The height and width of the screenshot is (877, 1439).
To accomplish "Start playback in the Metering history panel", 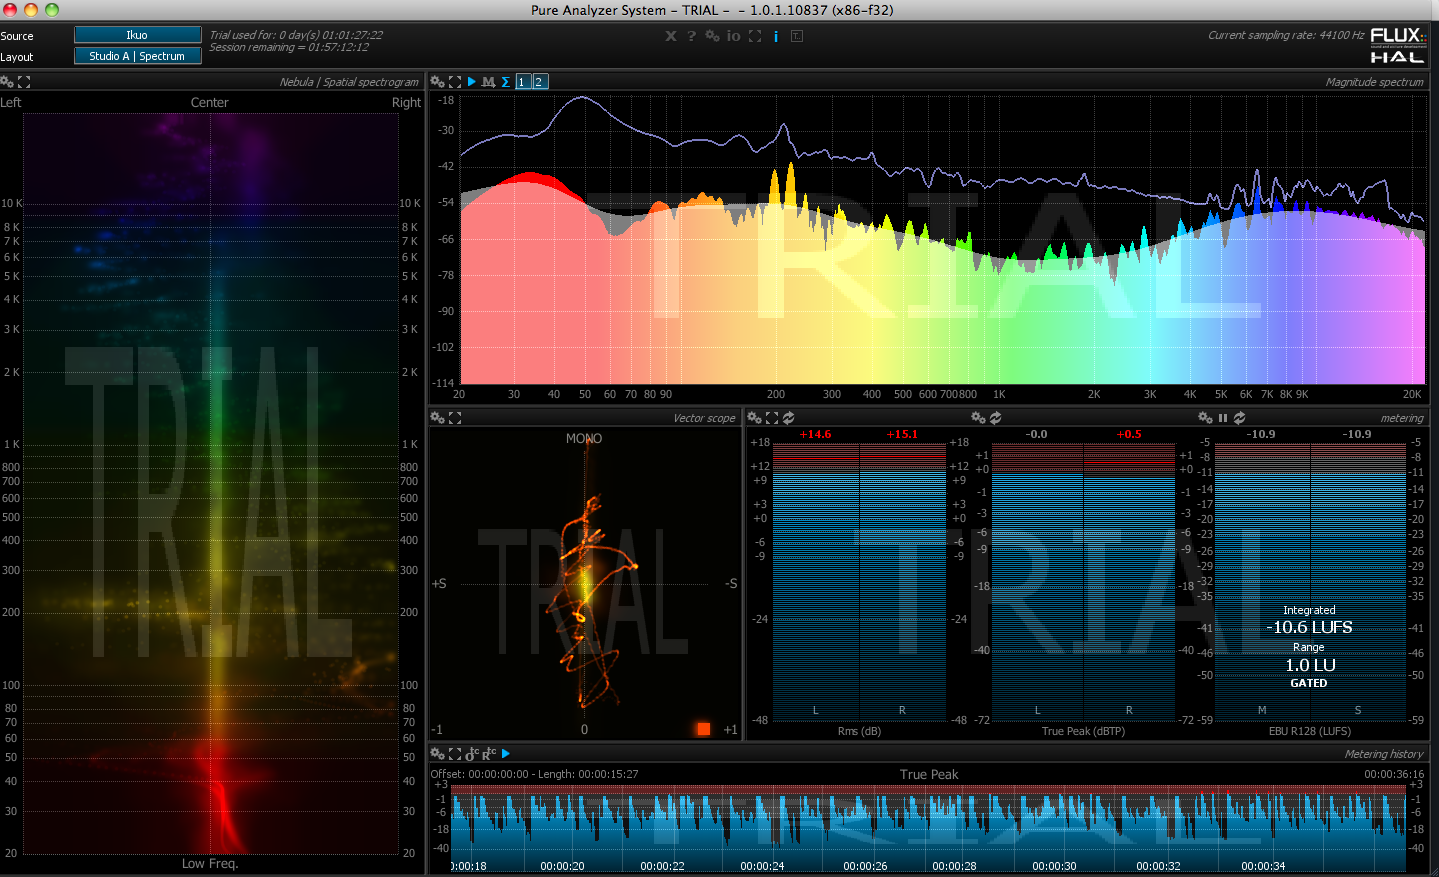I will 506,753.
